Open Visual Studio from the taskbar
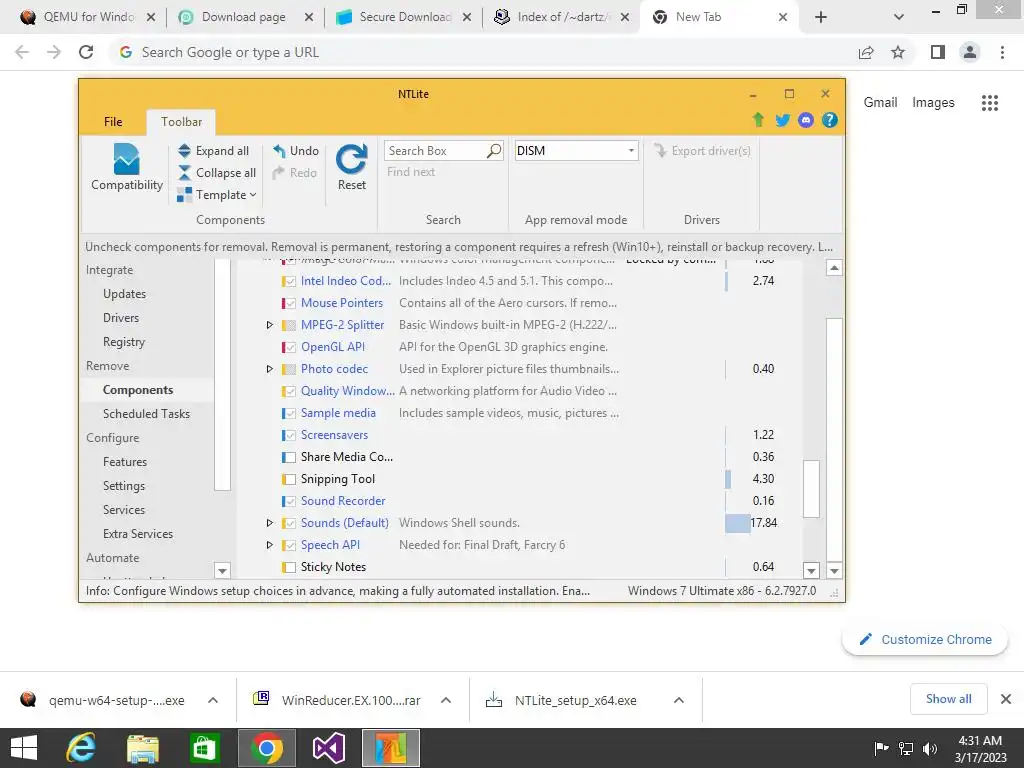 (x=328, y=748)
